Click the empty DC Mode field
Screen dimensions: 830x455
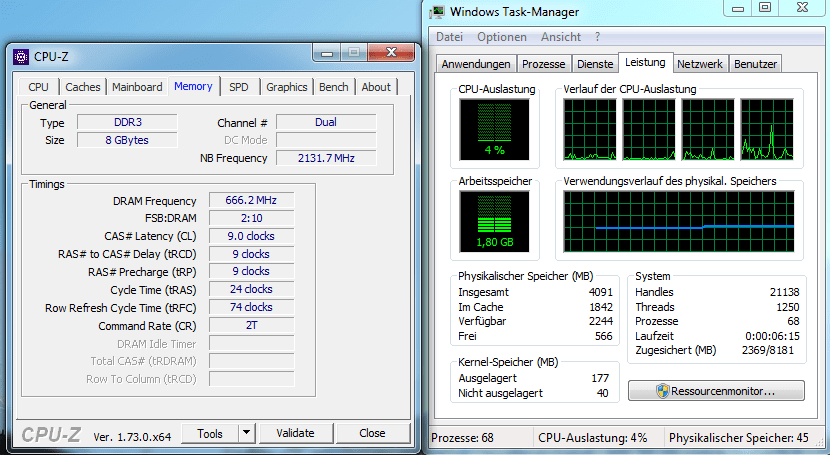(326, 140)
